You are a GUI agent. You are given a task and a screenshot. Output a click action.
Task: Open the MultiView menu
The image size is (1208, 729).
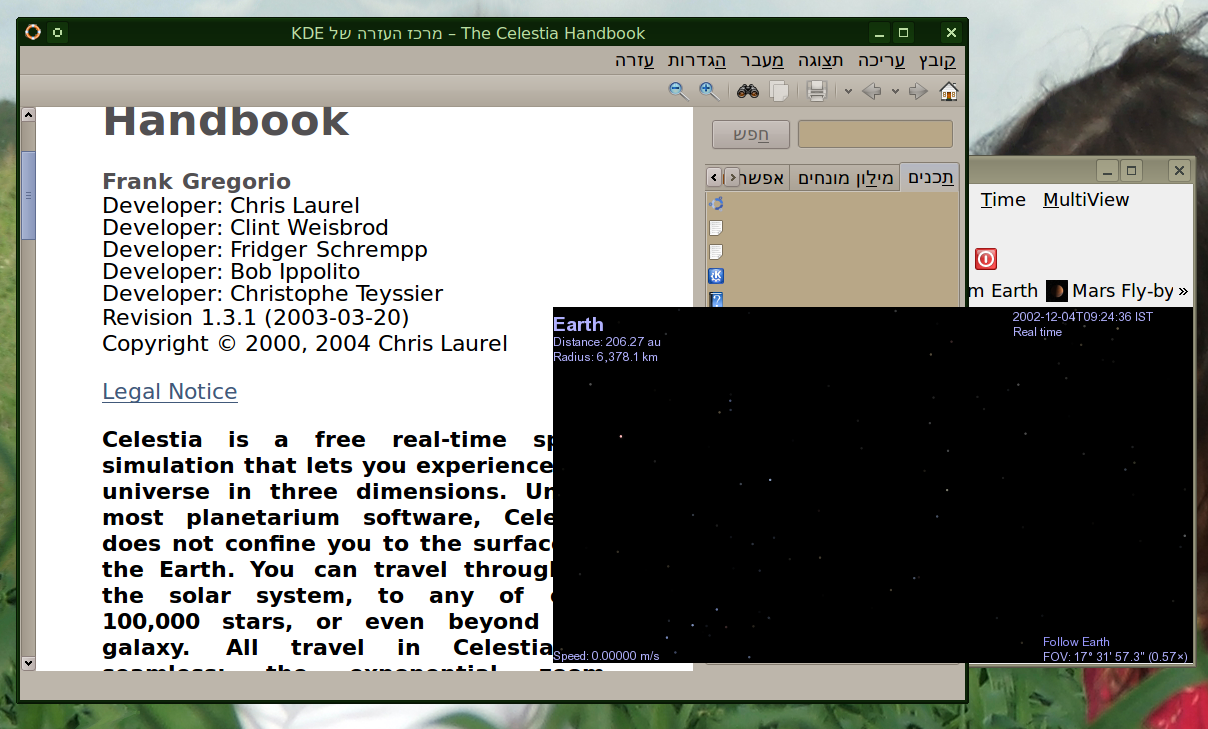tap(1085, 200)
